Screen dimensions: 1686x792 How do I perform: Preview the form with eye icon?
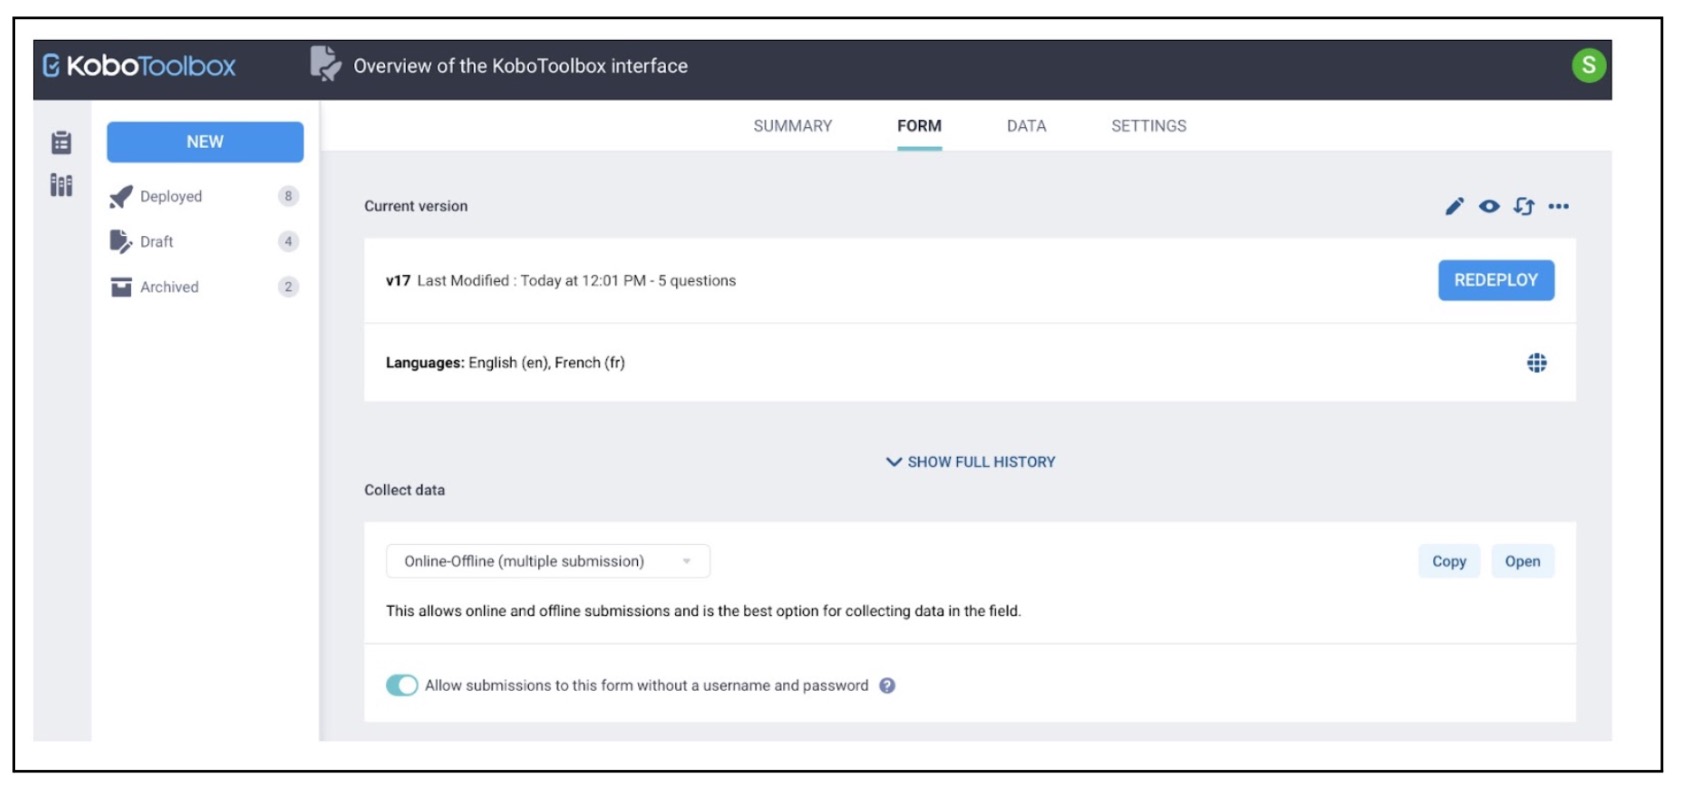1489,206
